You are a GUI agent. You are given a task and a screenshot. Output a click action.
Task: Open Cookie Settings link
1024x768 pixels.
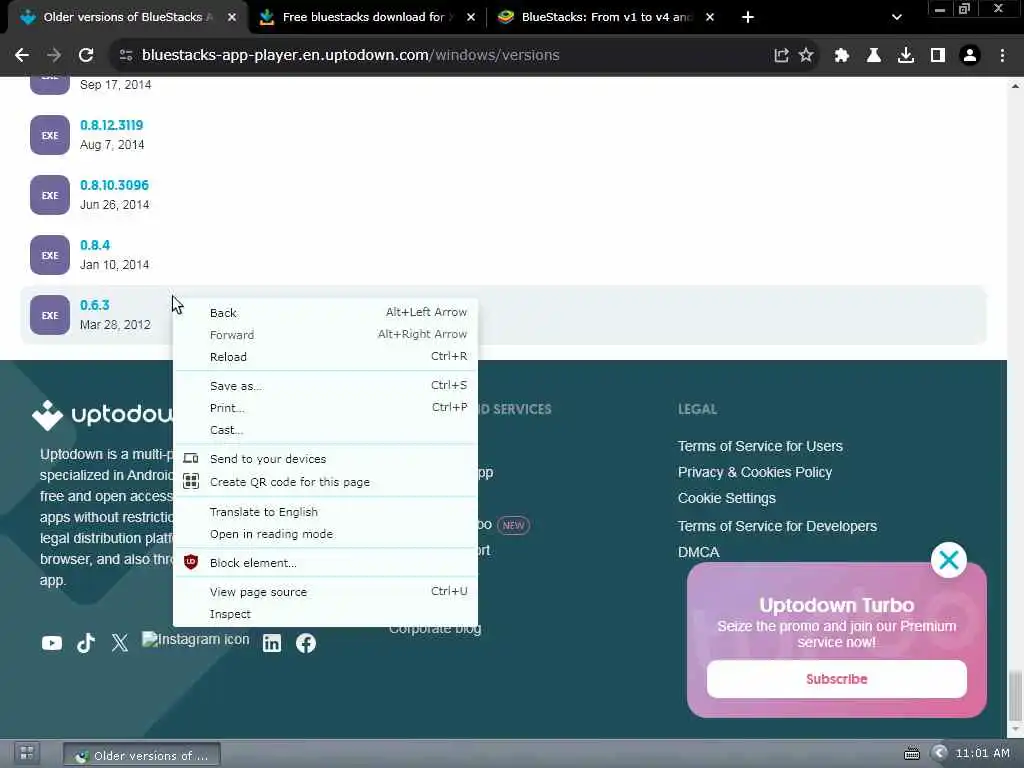(x=727, y=498)
